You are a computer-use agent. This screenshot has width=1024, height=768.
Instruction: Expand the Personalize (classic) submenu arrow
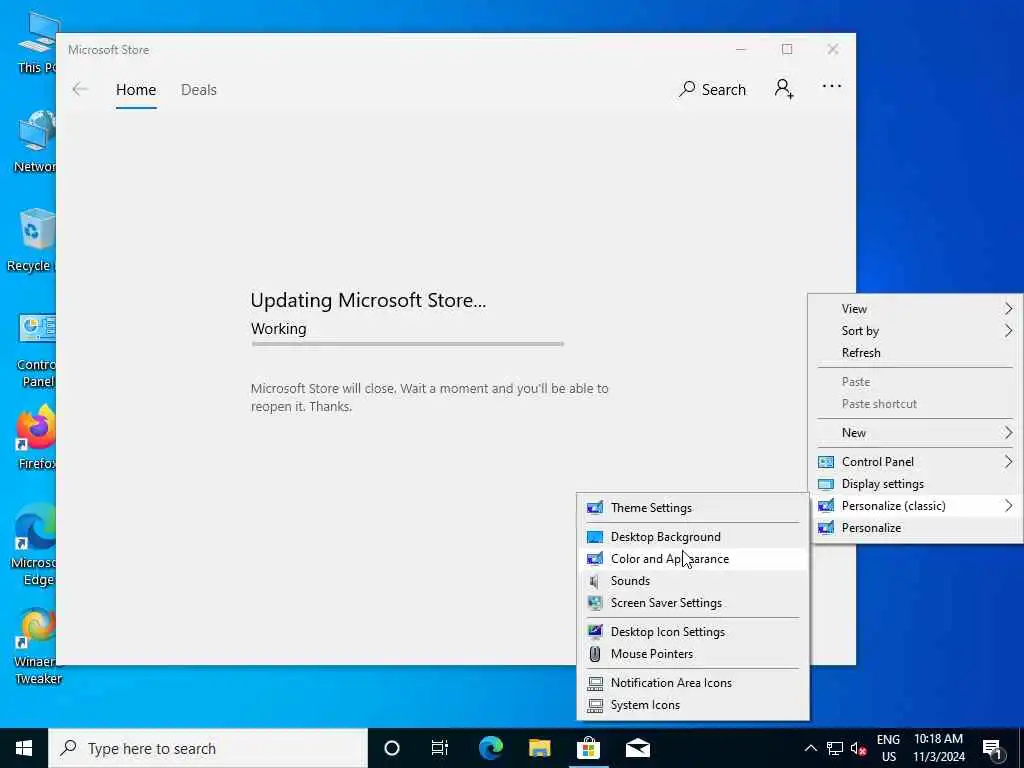pyautogui.click(x=1008, y=505)
